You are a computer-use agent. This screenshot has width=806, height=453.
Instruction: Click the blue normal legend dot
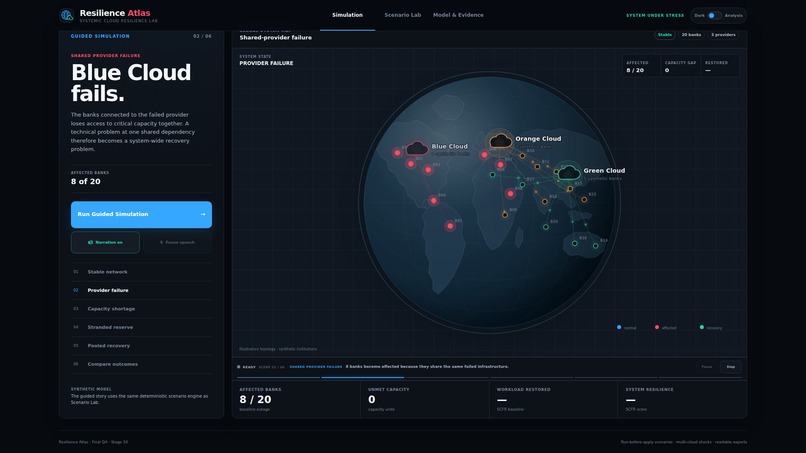coord(619,327)
